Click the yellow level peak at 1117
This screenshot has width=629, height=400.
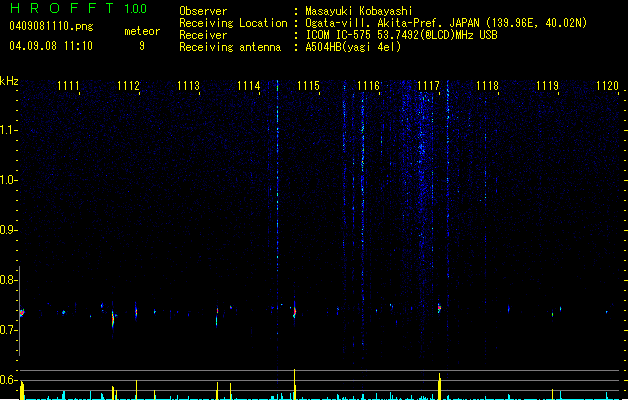coord(440,386)
